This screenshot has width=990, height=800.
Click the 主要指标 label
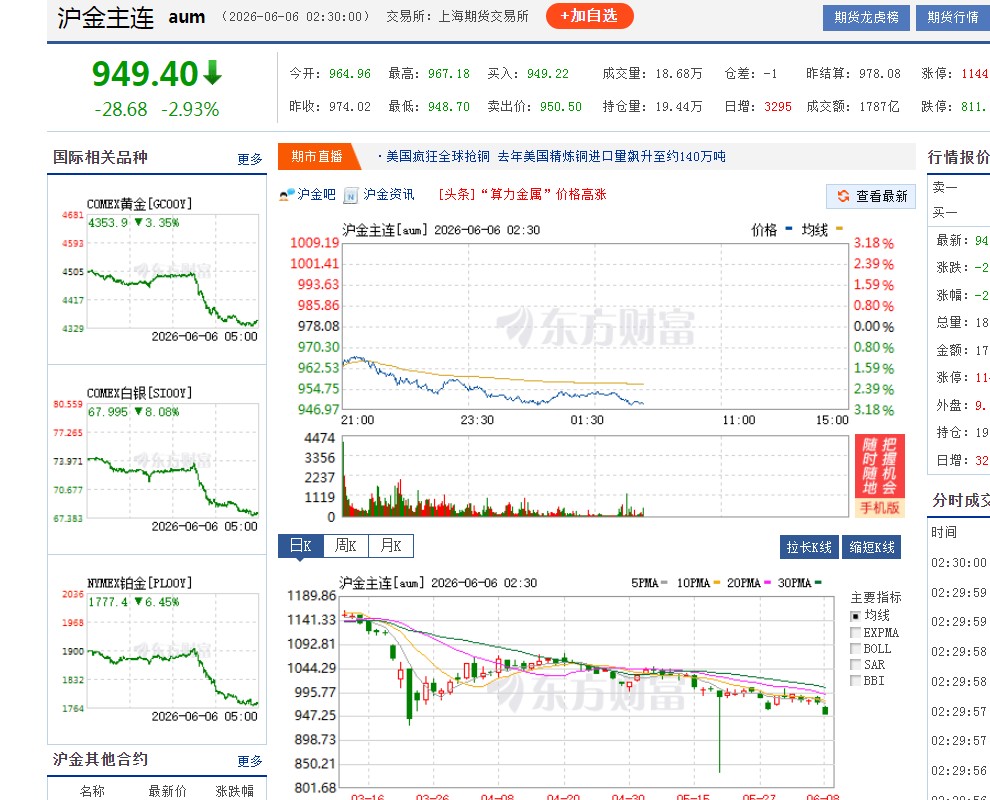(x=876, y=597)
